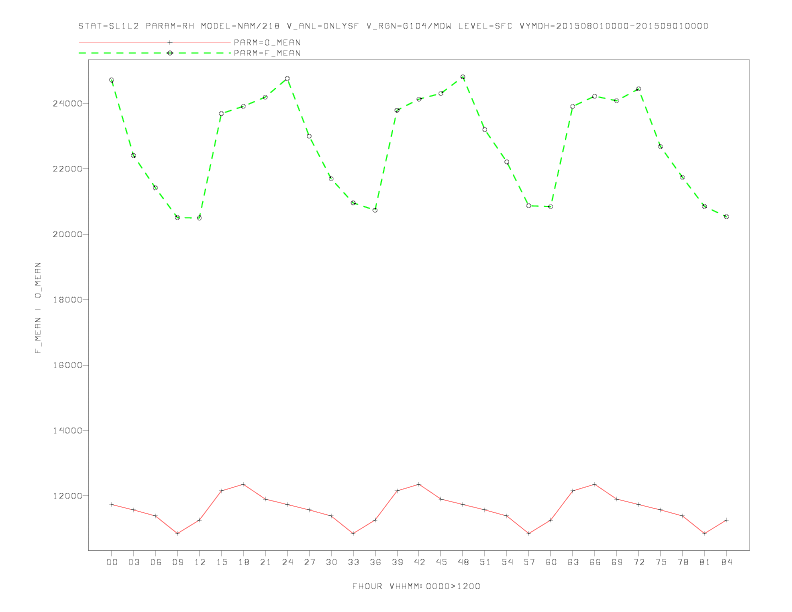Select the green F_MEAN marker at hour 84
792x612 pixels.
[726, 216]
